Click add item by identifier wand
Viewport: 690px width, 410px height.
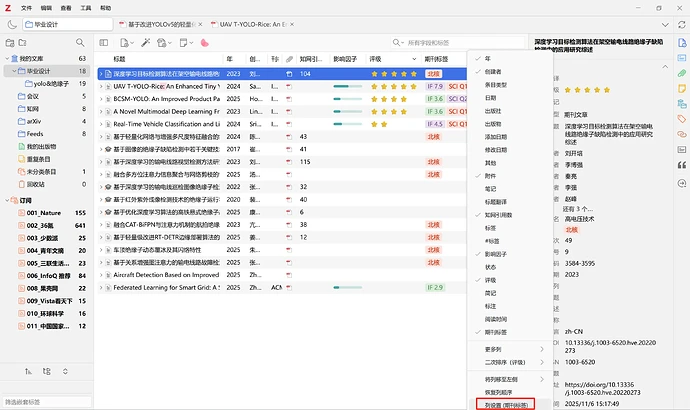[146, 43]
